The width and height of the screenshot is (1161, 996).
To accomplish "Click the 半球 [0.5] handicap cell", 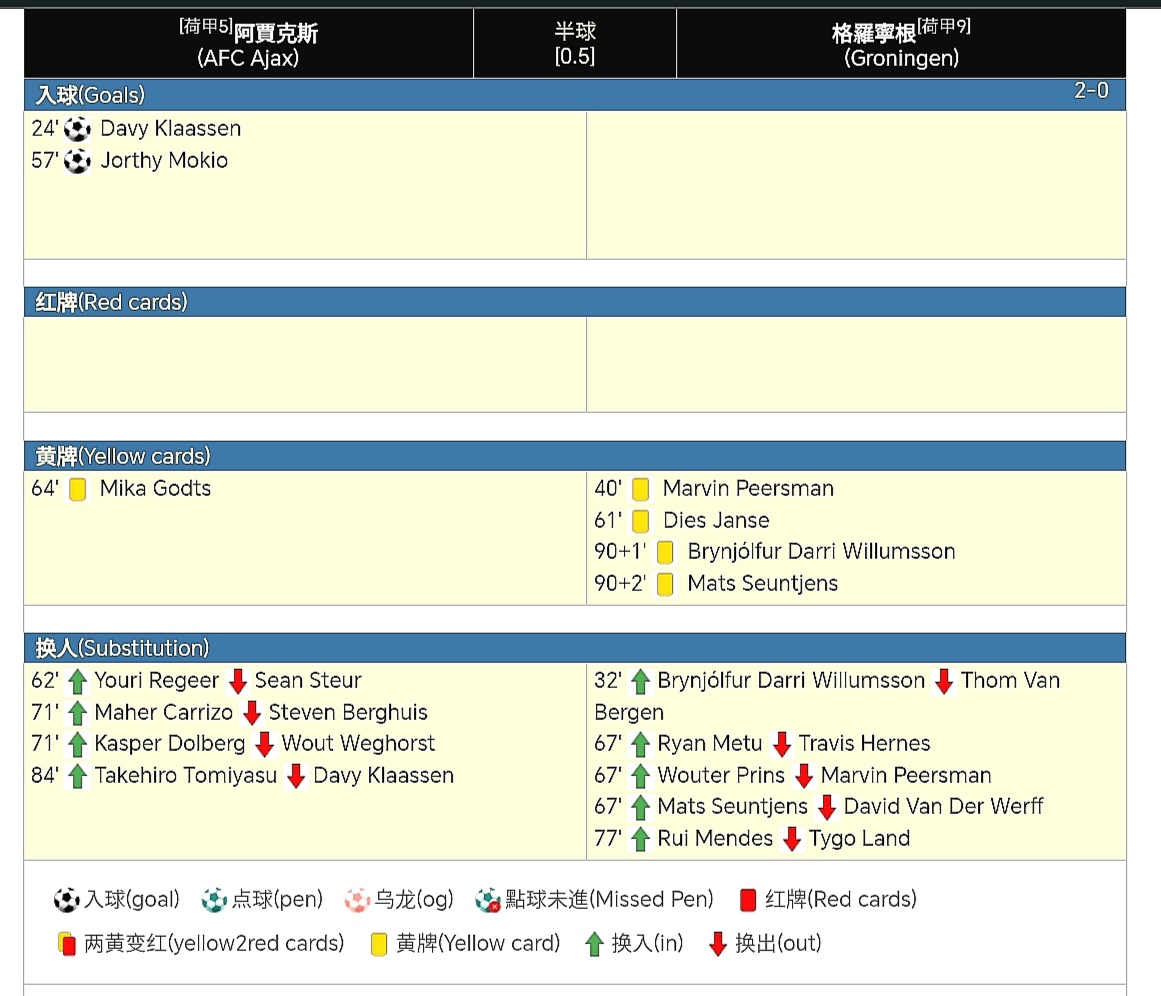I will [575, 44].
